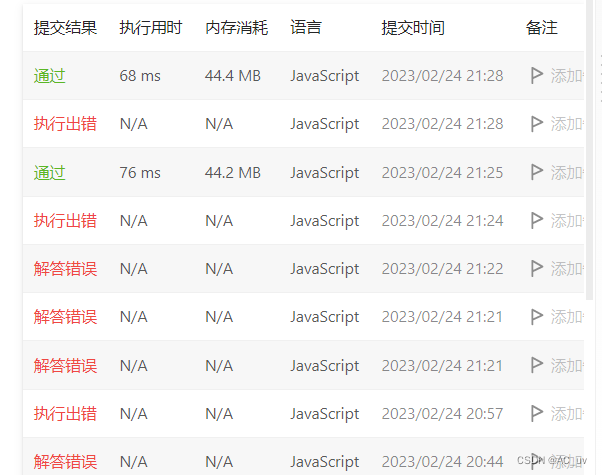
Task: Open the 解答错误 submission from 20:44
Action: pyautogui.click(x=65, y=462)
